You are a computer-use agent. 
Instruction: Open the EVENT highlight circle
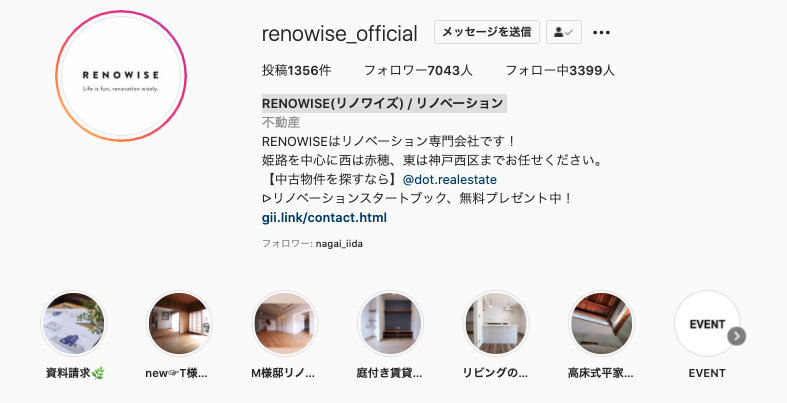707,324
